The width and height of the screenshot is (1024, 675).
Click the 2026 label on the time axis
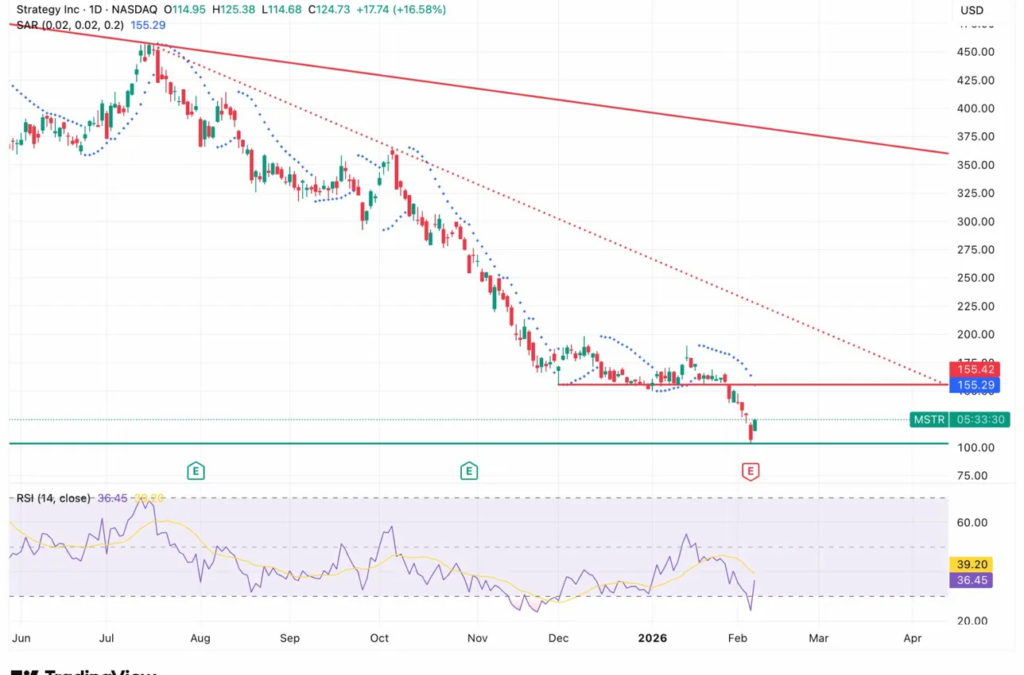pyautogui.click(x=652, y=638)
